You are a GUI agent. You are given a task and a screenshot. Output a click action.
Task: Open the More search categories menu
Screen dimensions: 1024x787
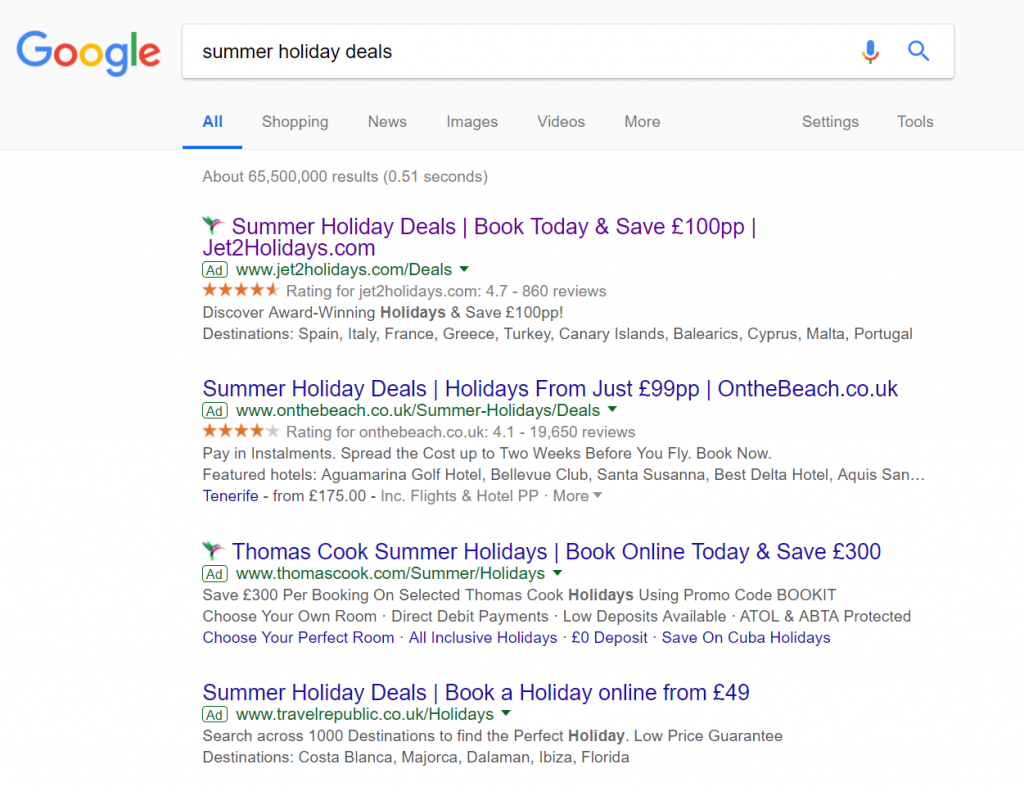click(x=642, y=121)
